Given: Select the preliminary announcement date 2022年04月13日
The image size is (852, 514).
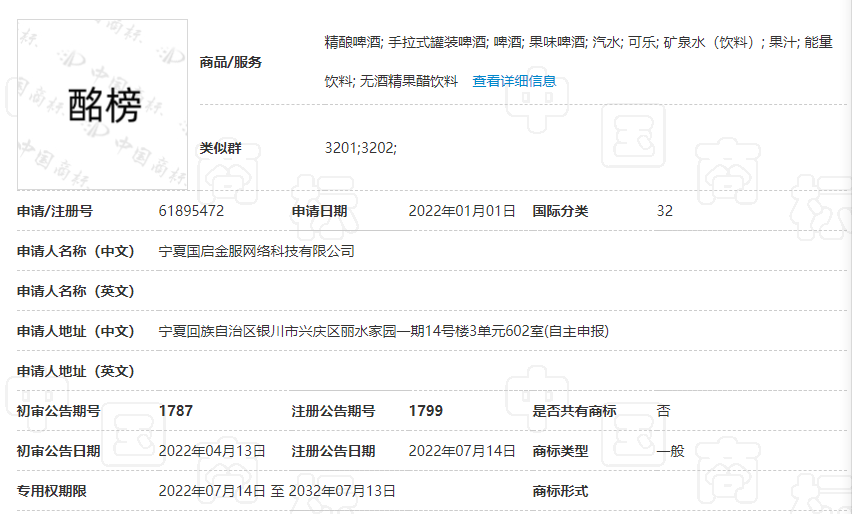Looking at the screenshot, I should click(x=212, y=451).
